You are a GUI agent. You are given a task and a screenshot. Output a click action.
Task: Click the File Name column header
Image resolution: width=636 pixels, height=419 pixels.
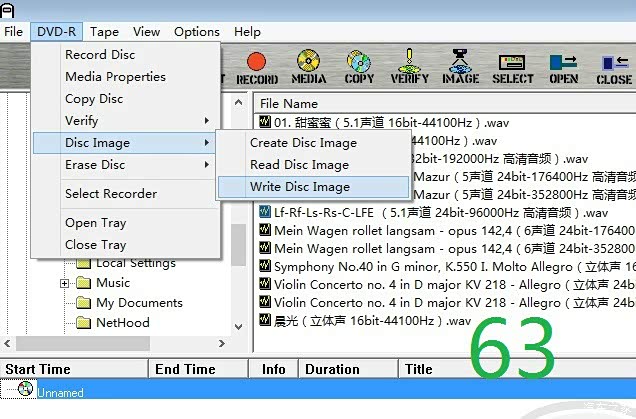pyautogui.click(x=289, y=103)
